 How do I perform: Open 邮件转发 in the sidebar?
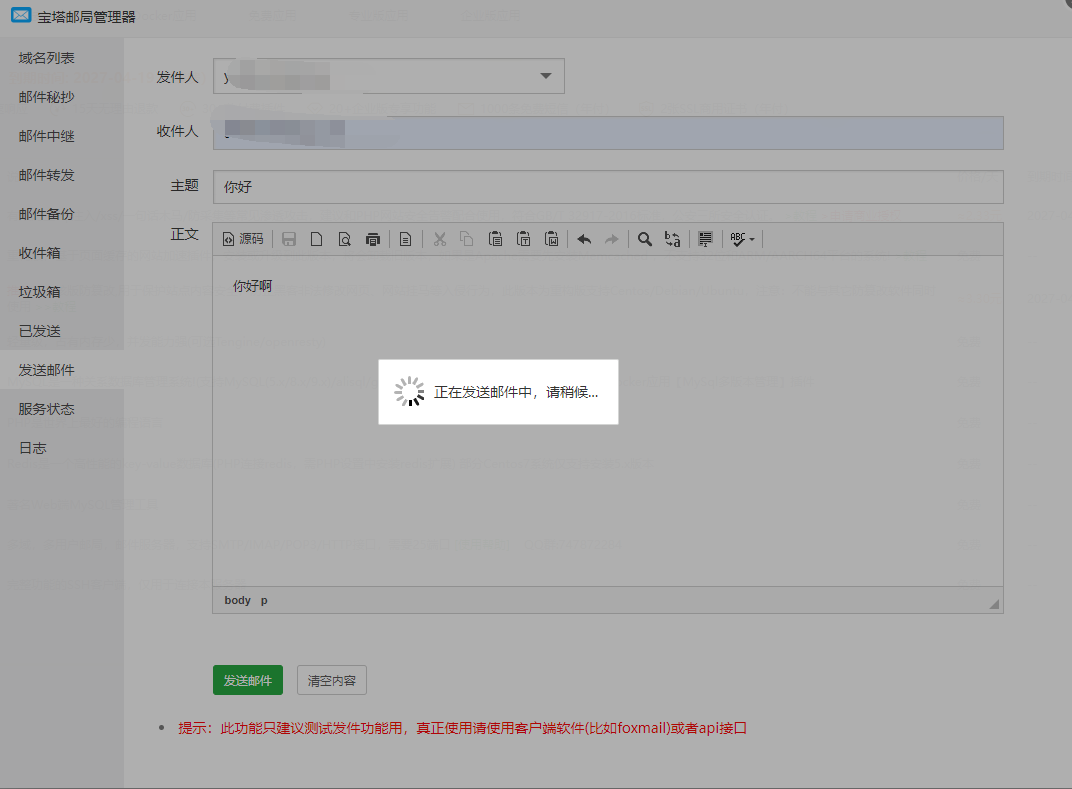pyautogui.click(x=46, y=175)
